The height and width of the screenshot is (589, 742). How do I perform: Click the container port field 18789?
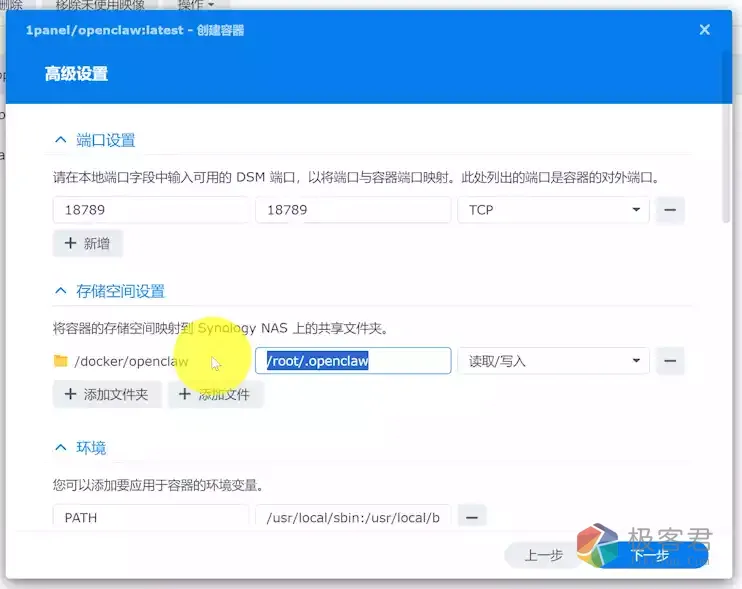353,210
